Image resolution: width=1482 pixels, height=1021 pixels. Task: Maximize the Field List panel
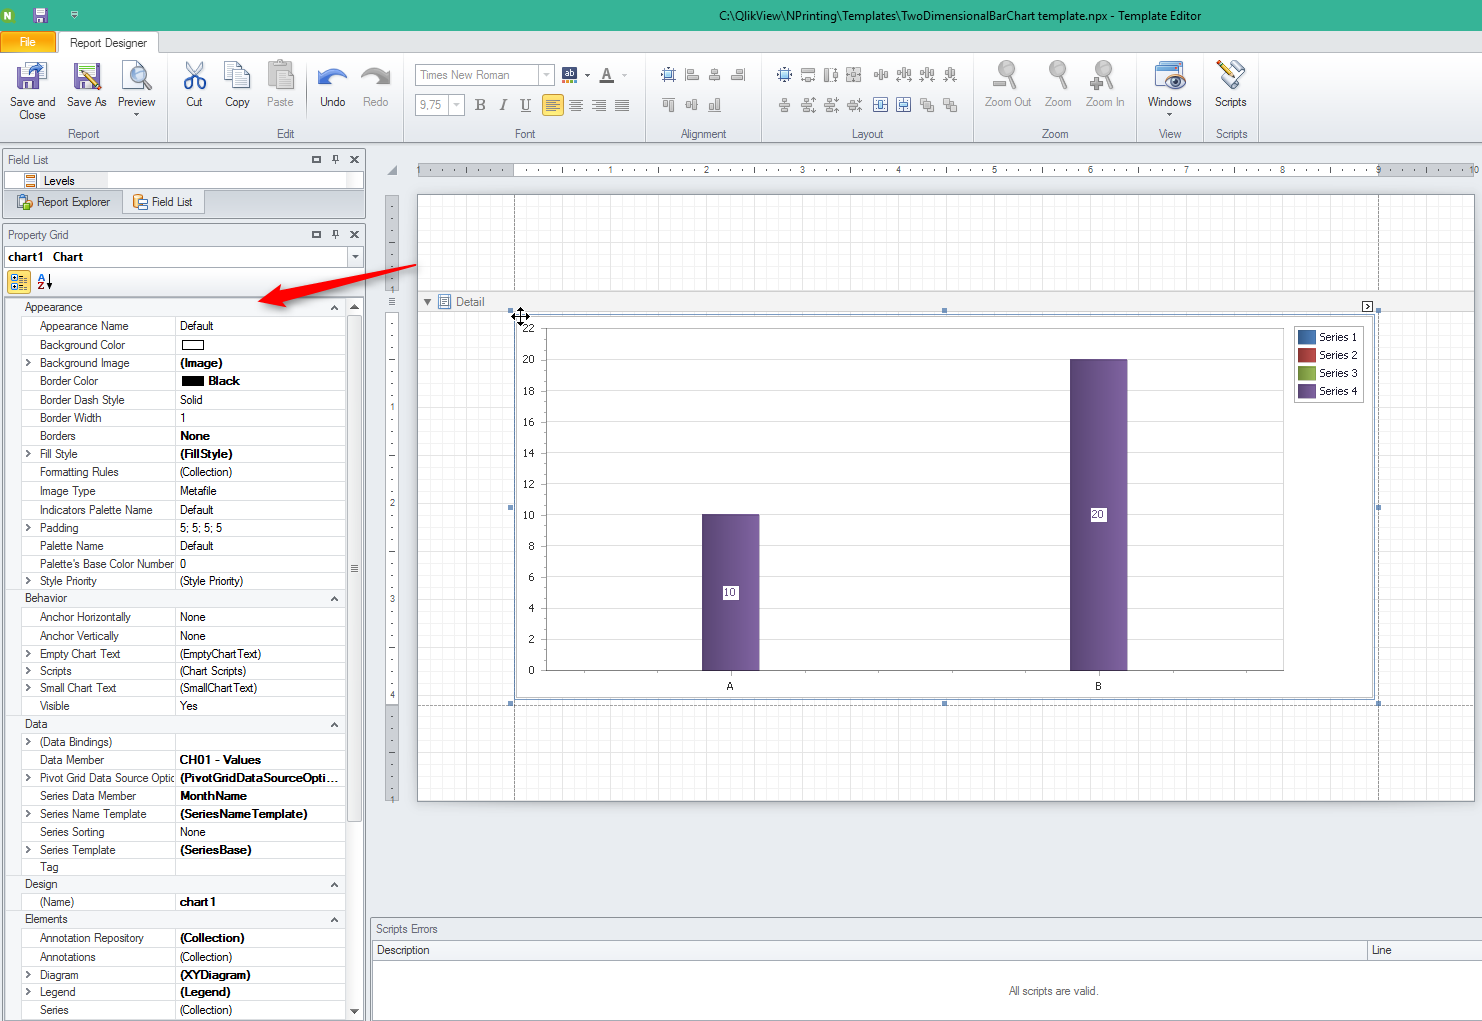(316, 159)
